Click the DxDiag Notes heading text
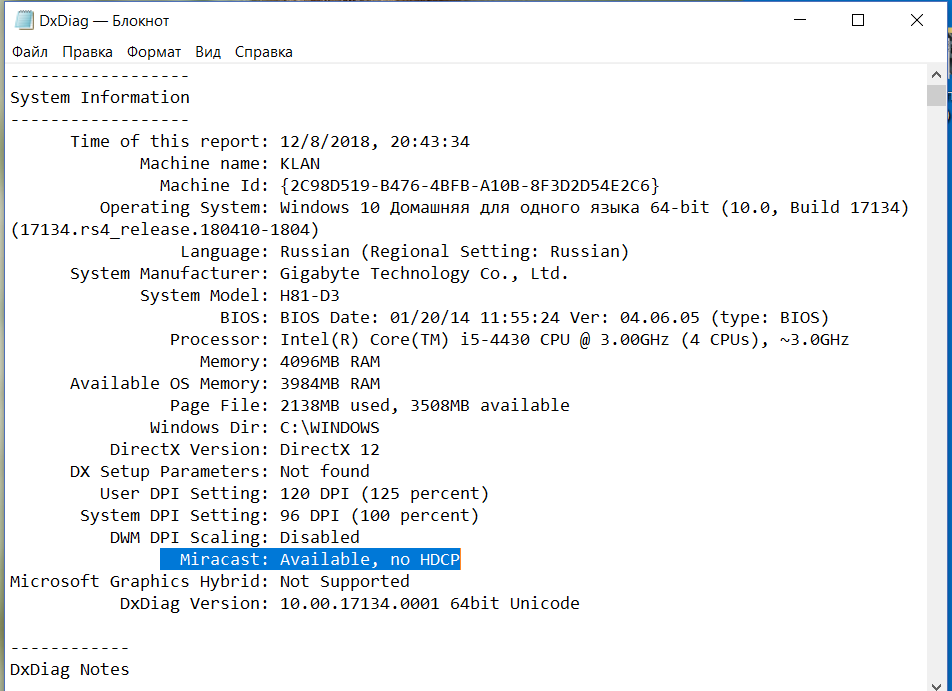 point(70,670)
